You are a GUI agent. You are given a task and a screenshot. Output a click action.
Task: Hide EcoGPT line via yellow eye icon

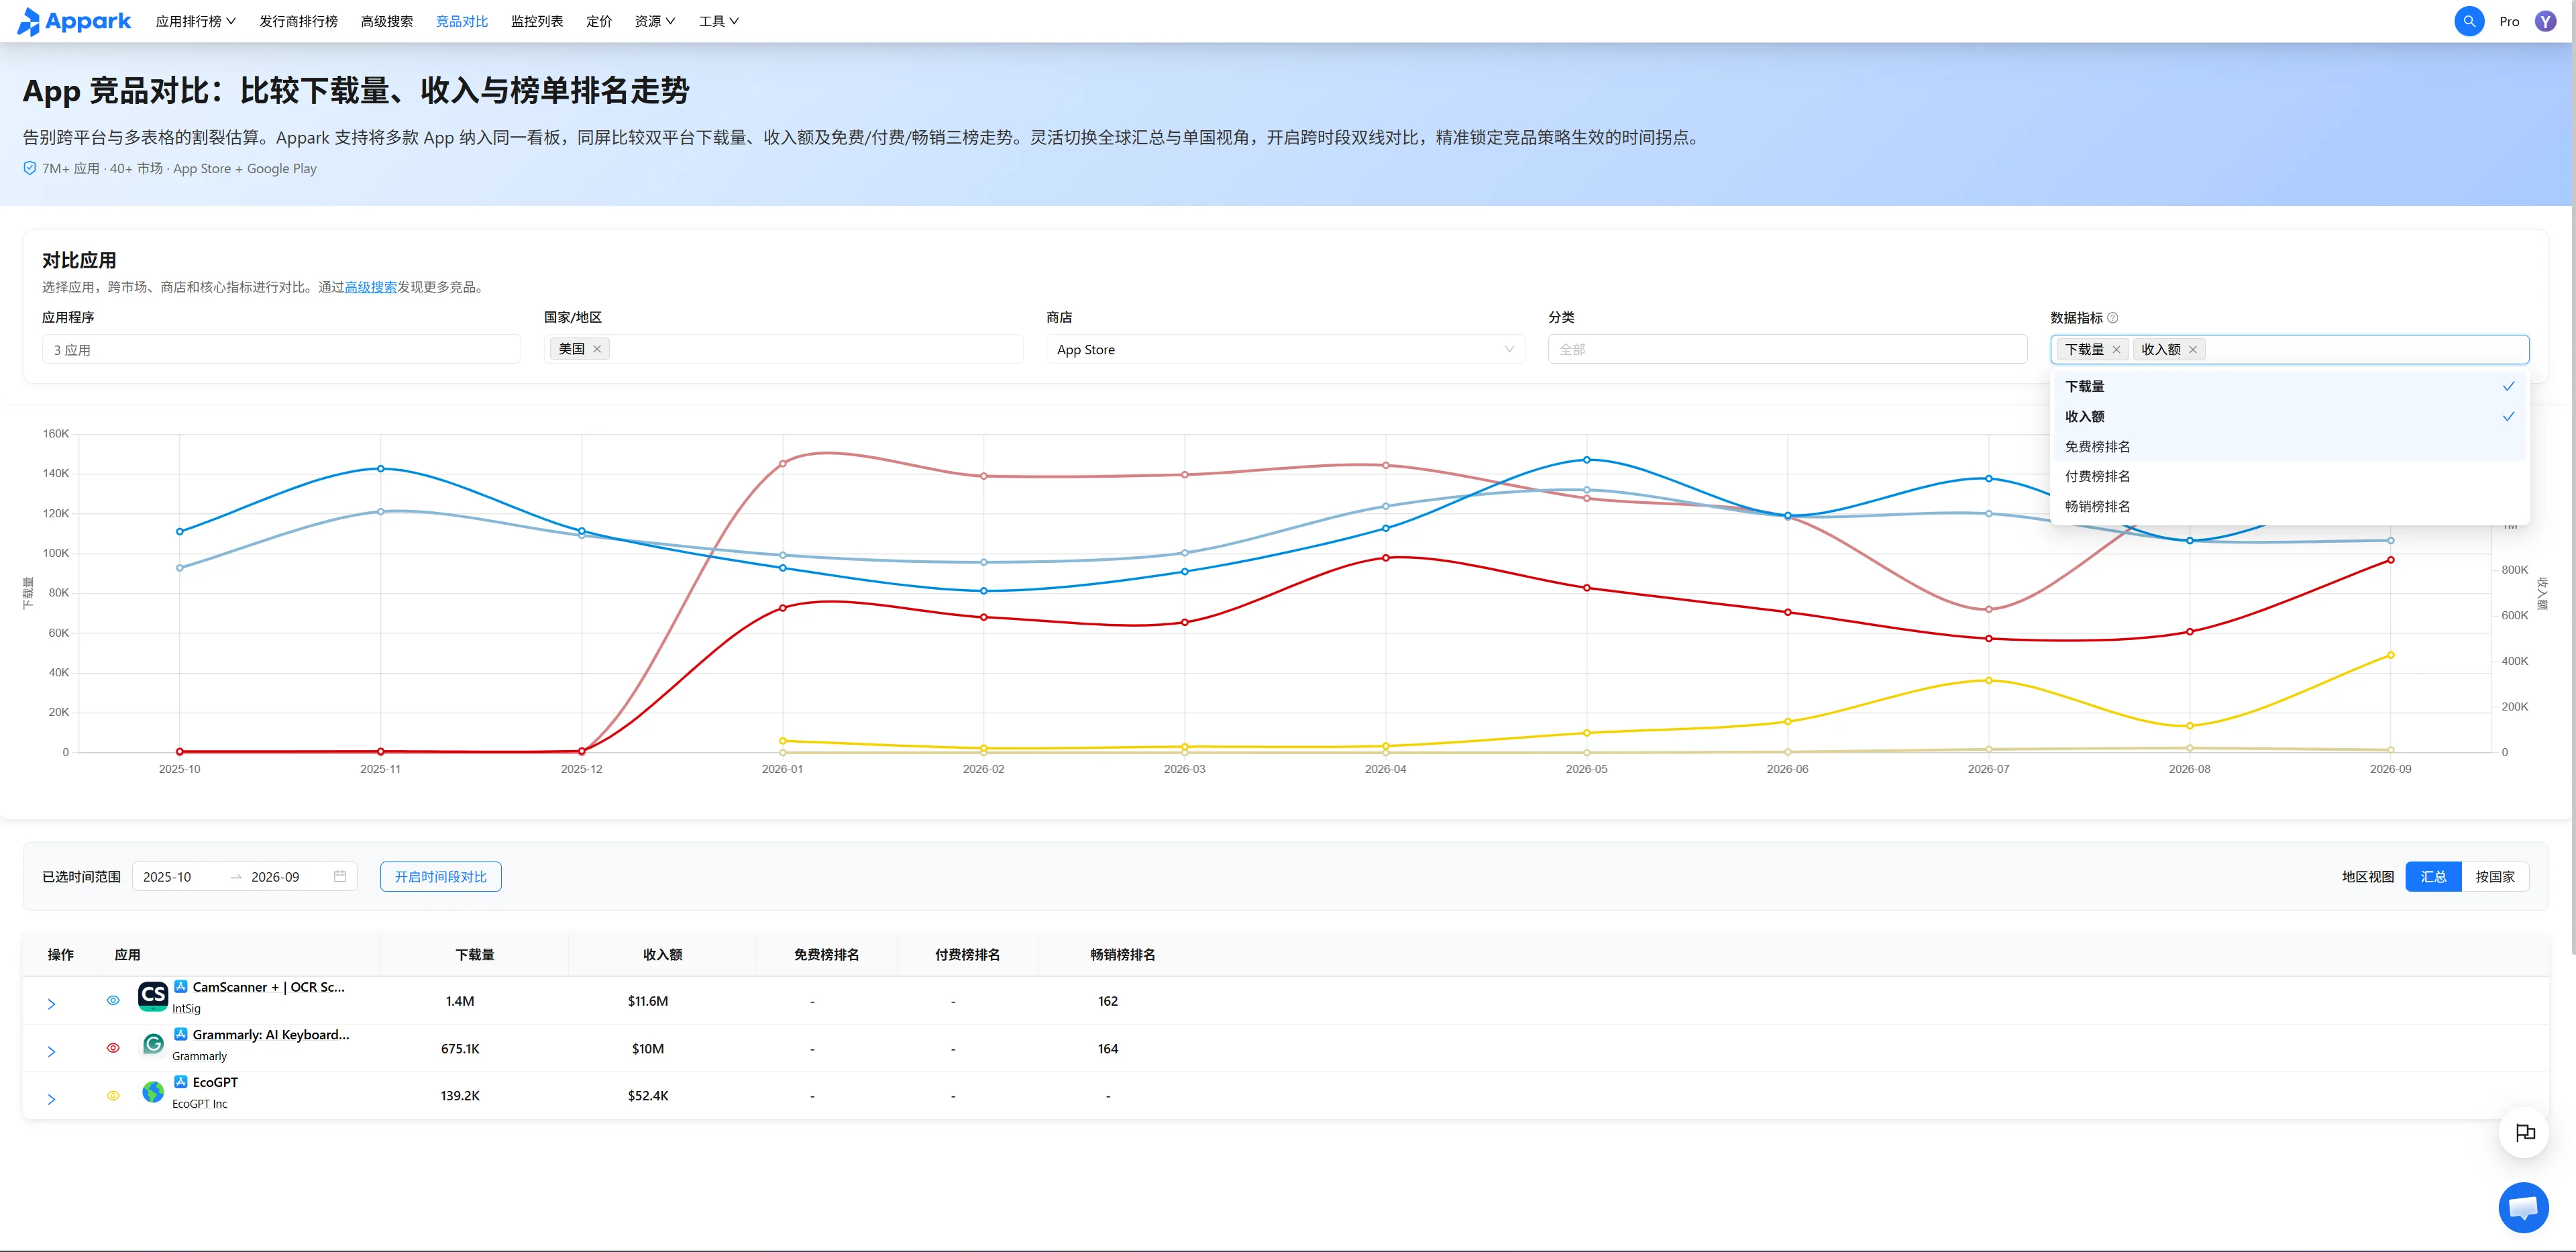113,1095
